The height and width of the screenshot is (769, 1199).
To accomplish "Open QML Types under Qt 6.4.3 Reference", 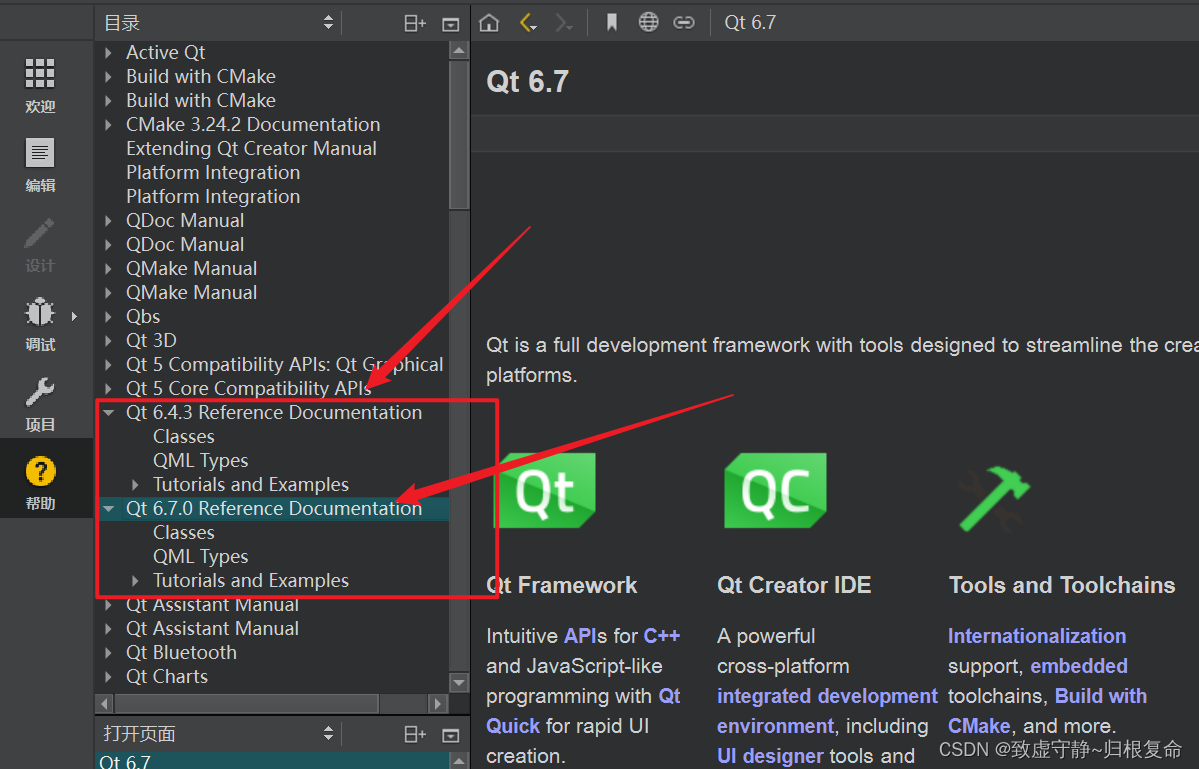I will click(x=200, y=461).
